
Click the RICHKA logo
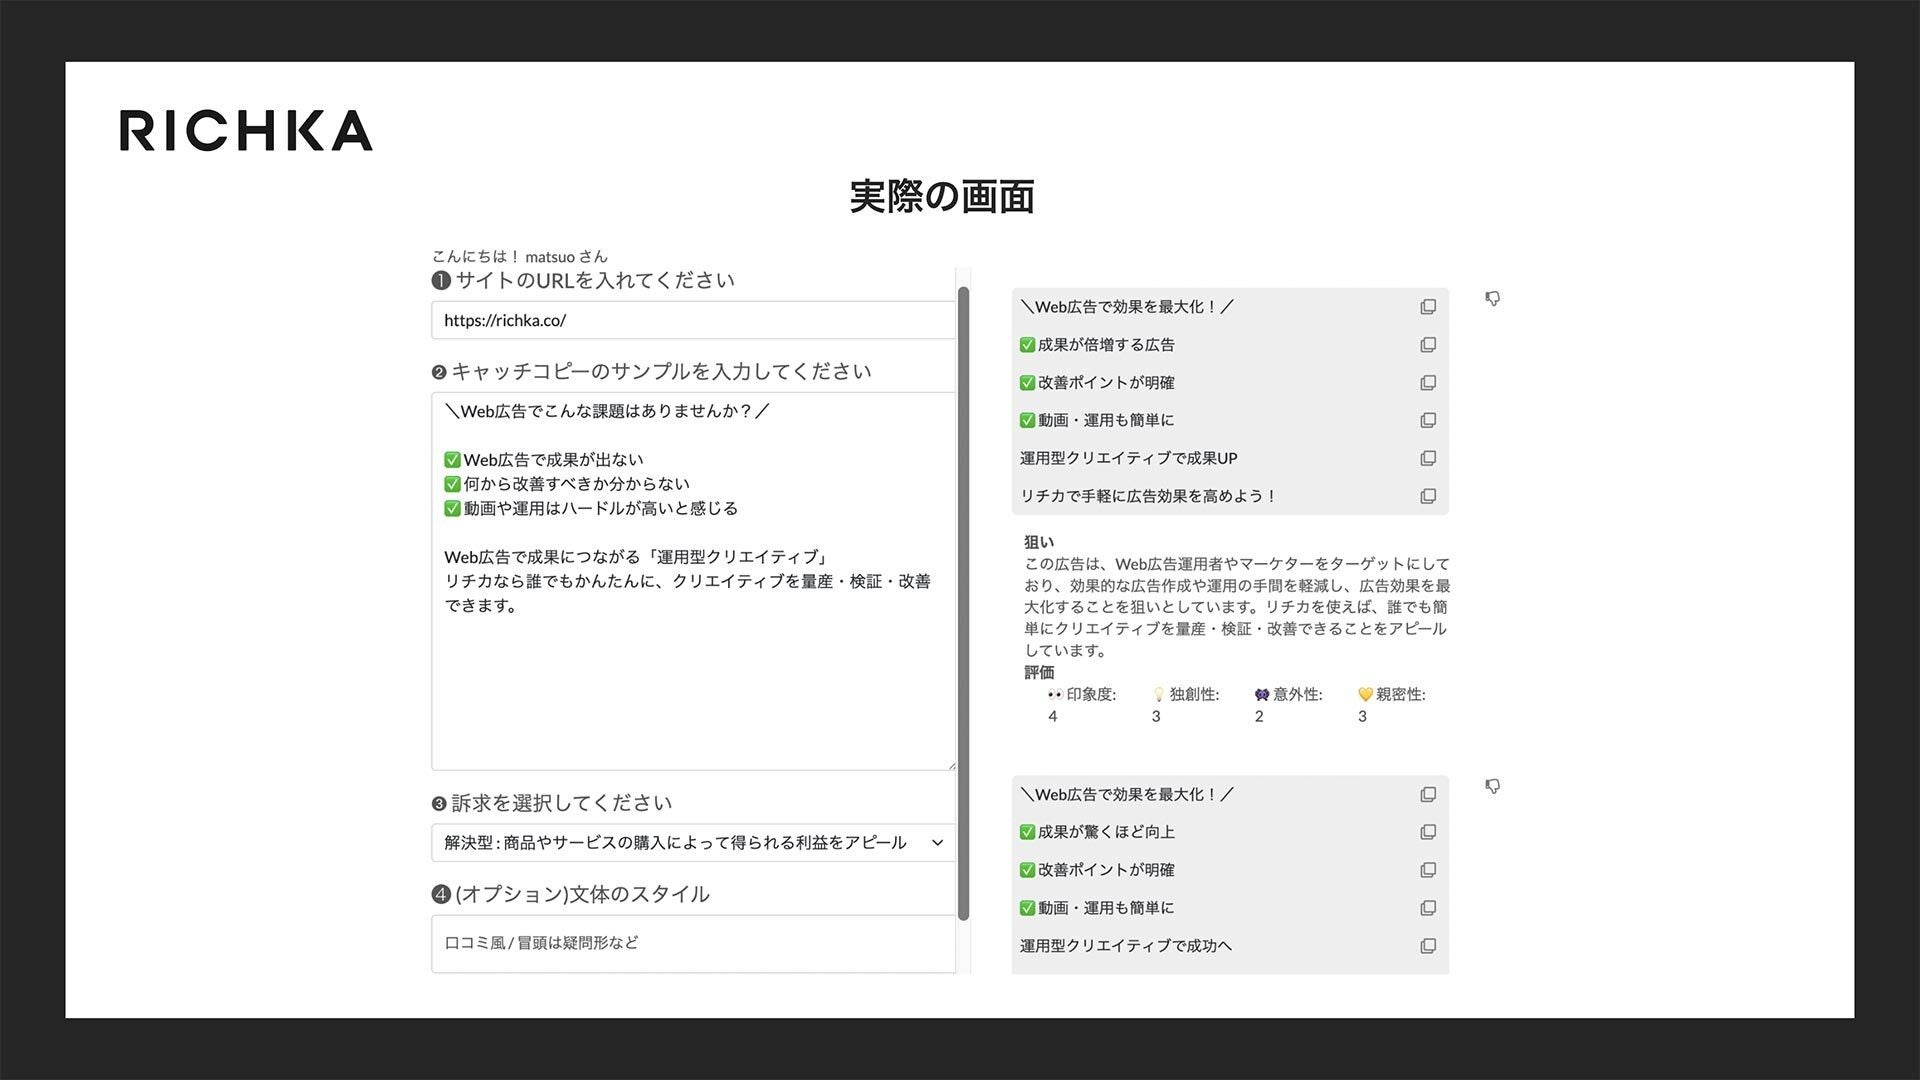246,131
